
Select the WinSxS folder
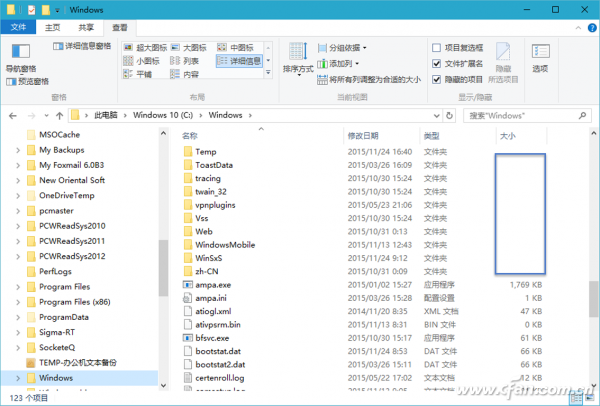(x=209, y=258)
